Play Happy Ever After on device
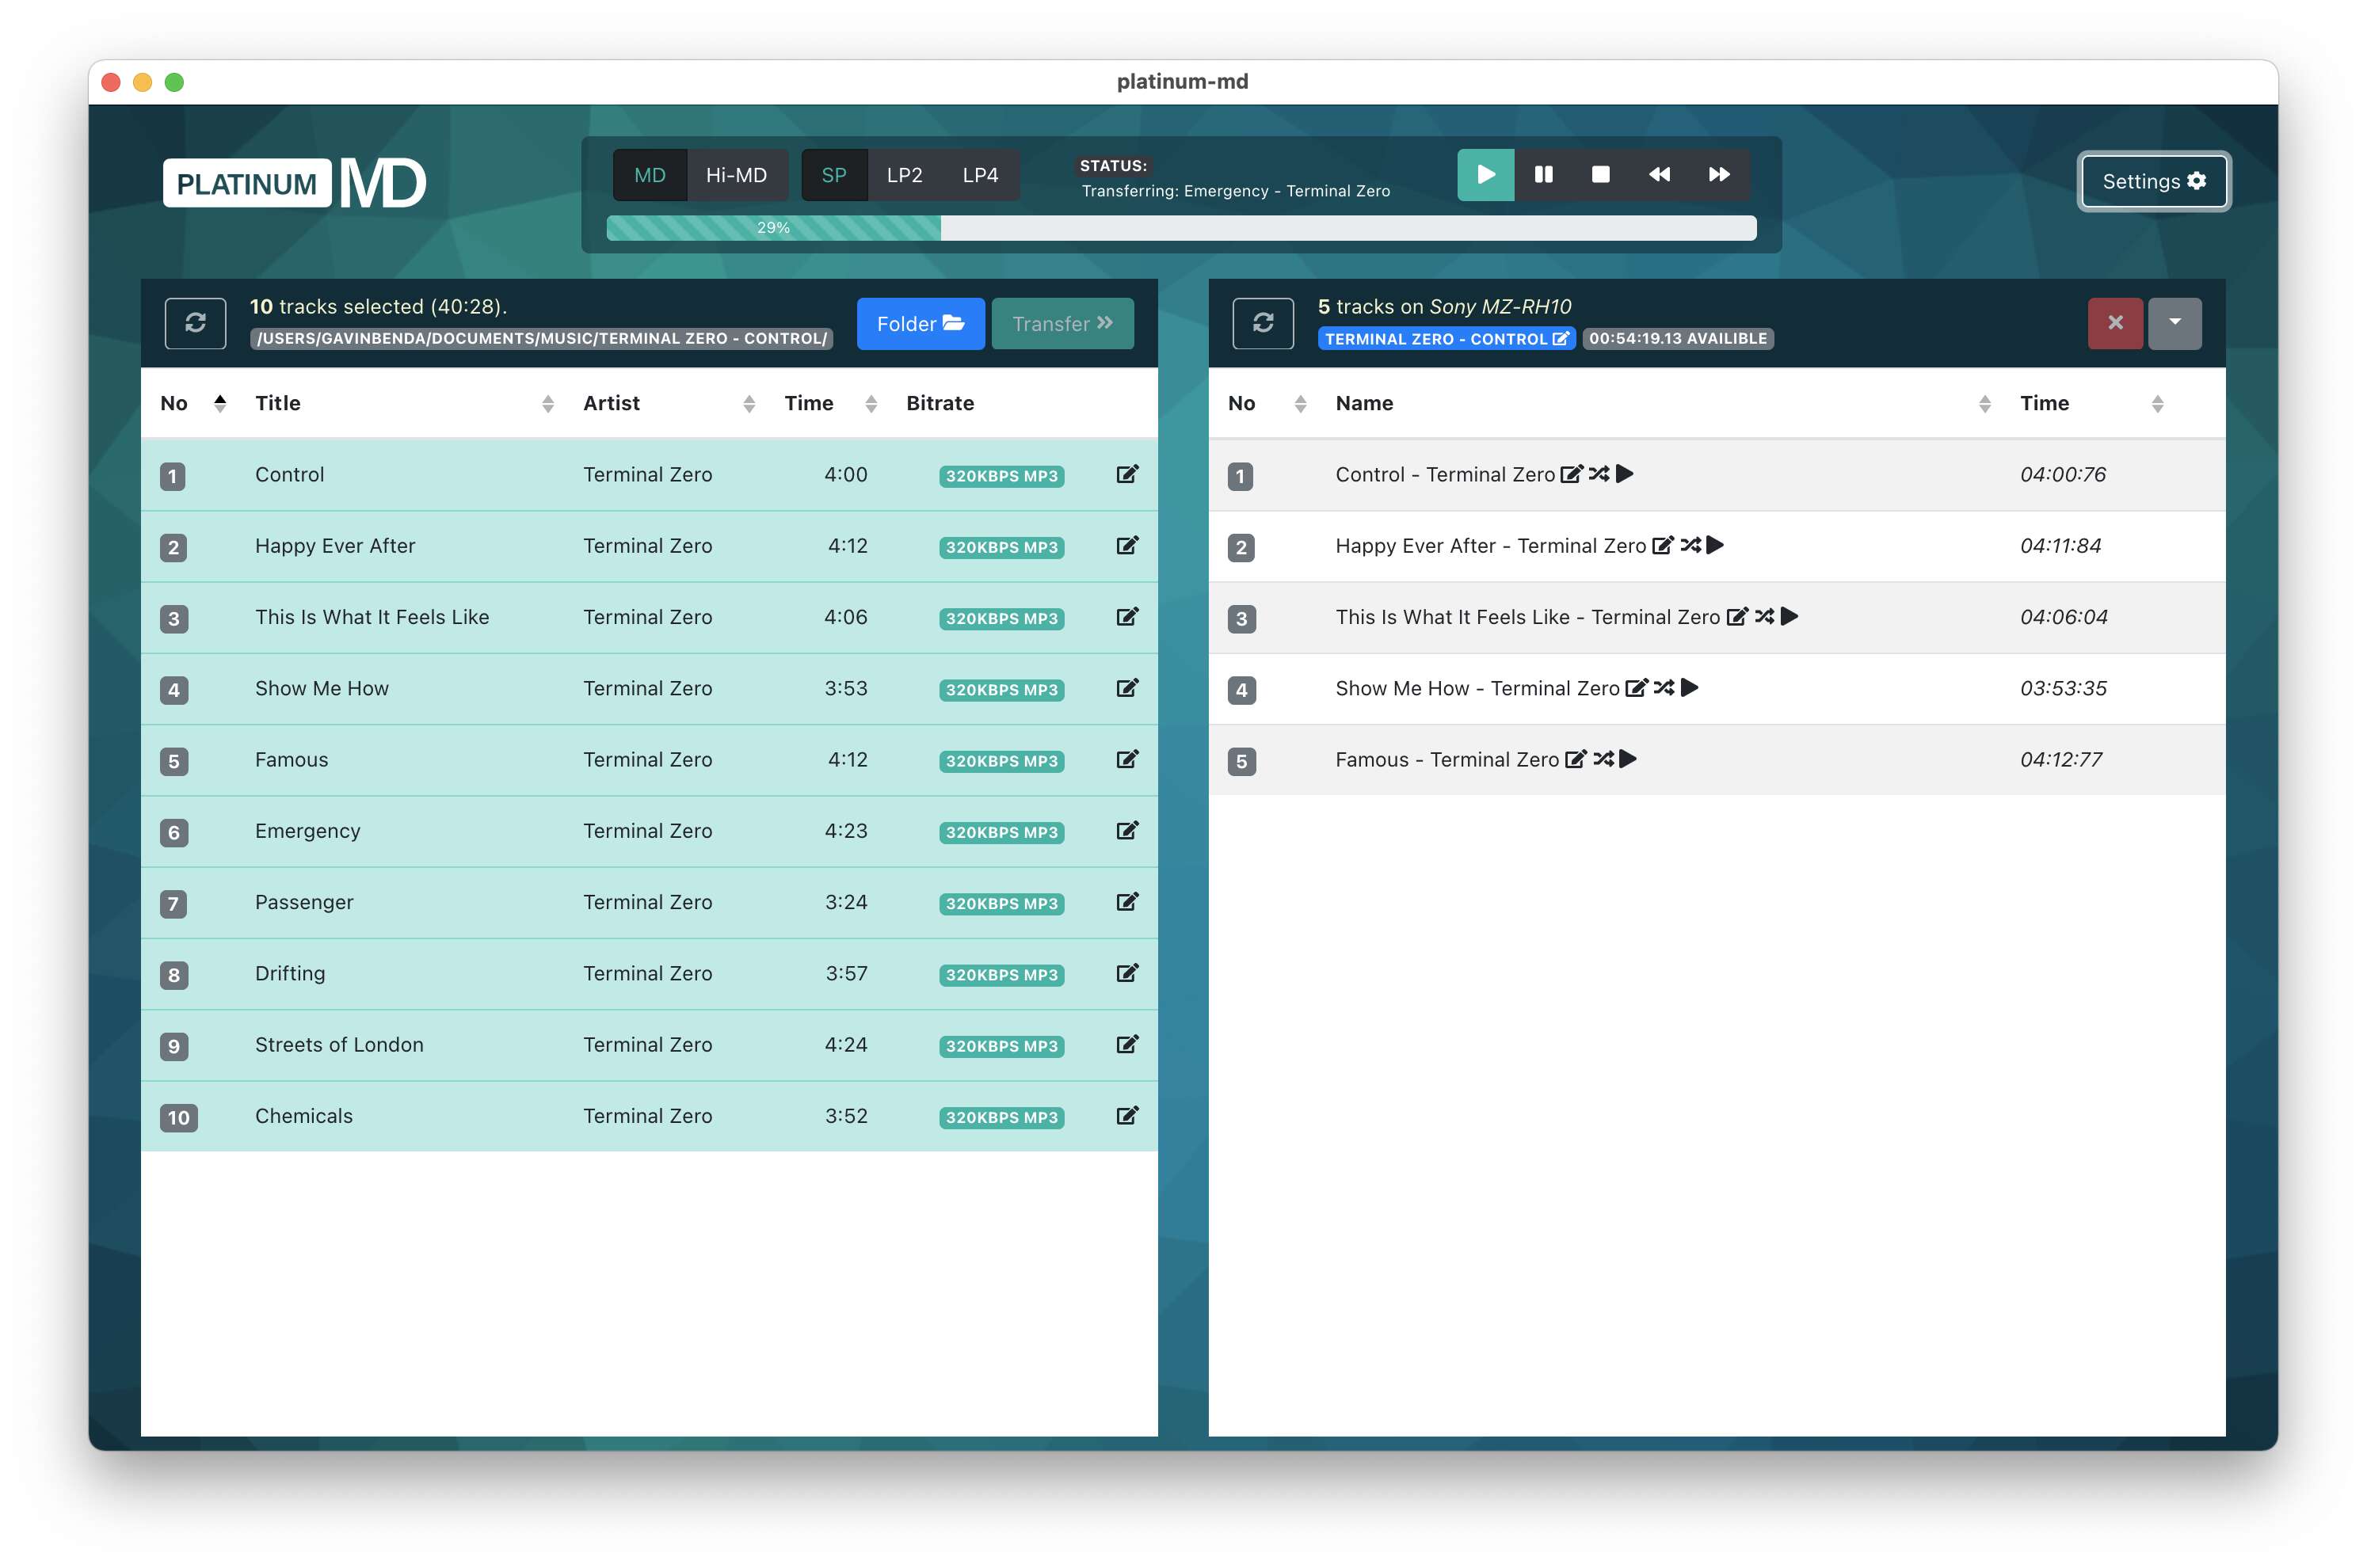This screenshot has width=2367, height=1568. tap(1715, 545)
